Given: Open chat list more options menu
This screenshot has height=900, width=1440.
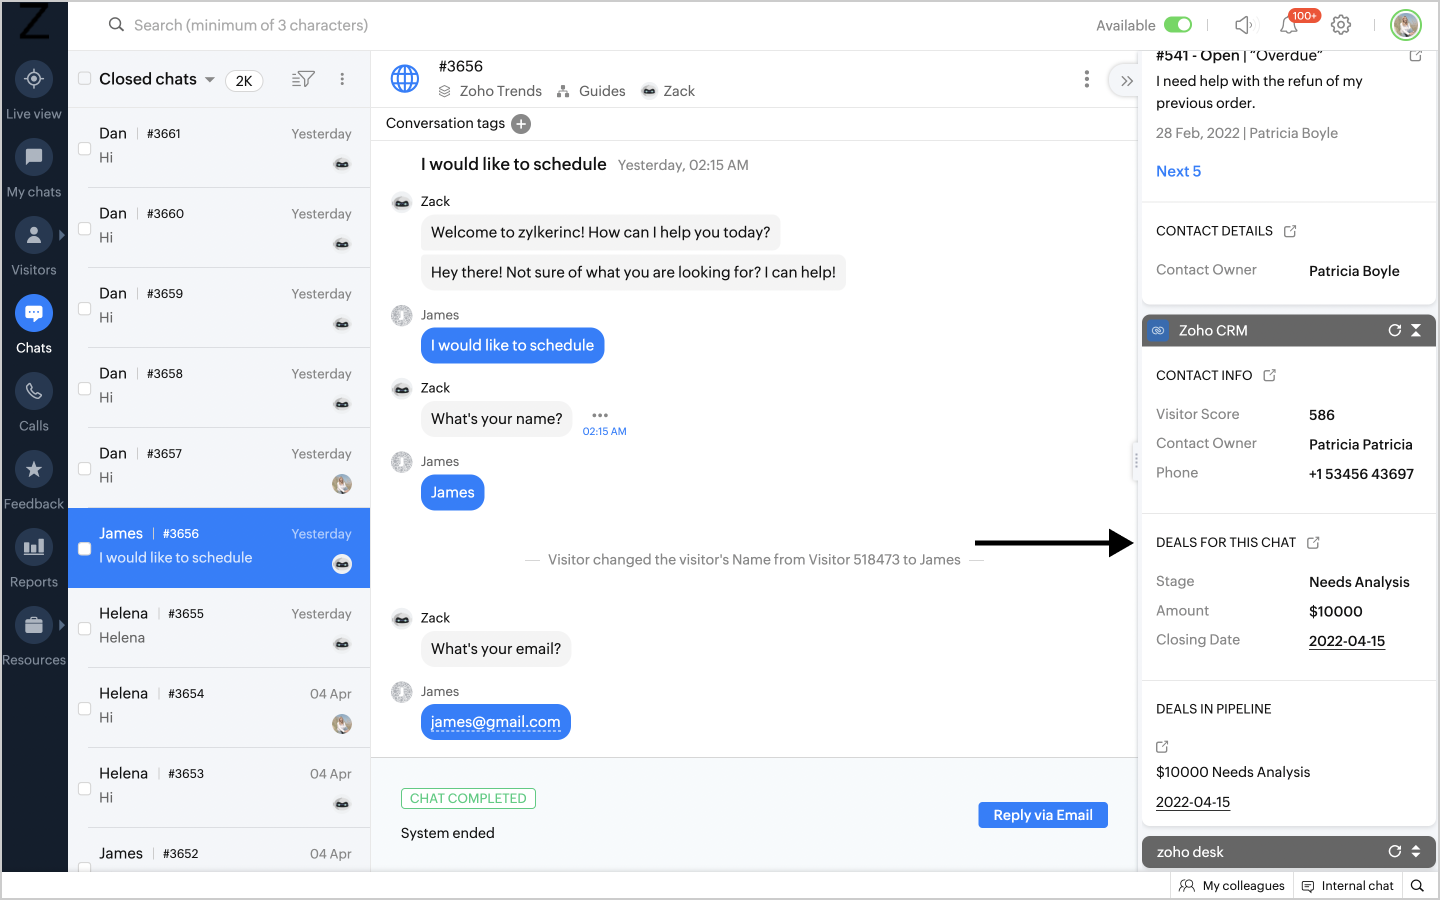Looking at the screenshot, I should 342,79.
